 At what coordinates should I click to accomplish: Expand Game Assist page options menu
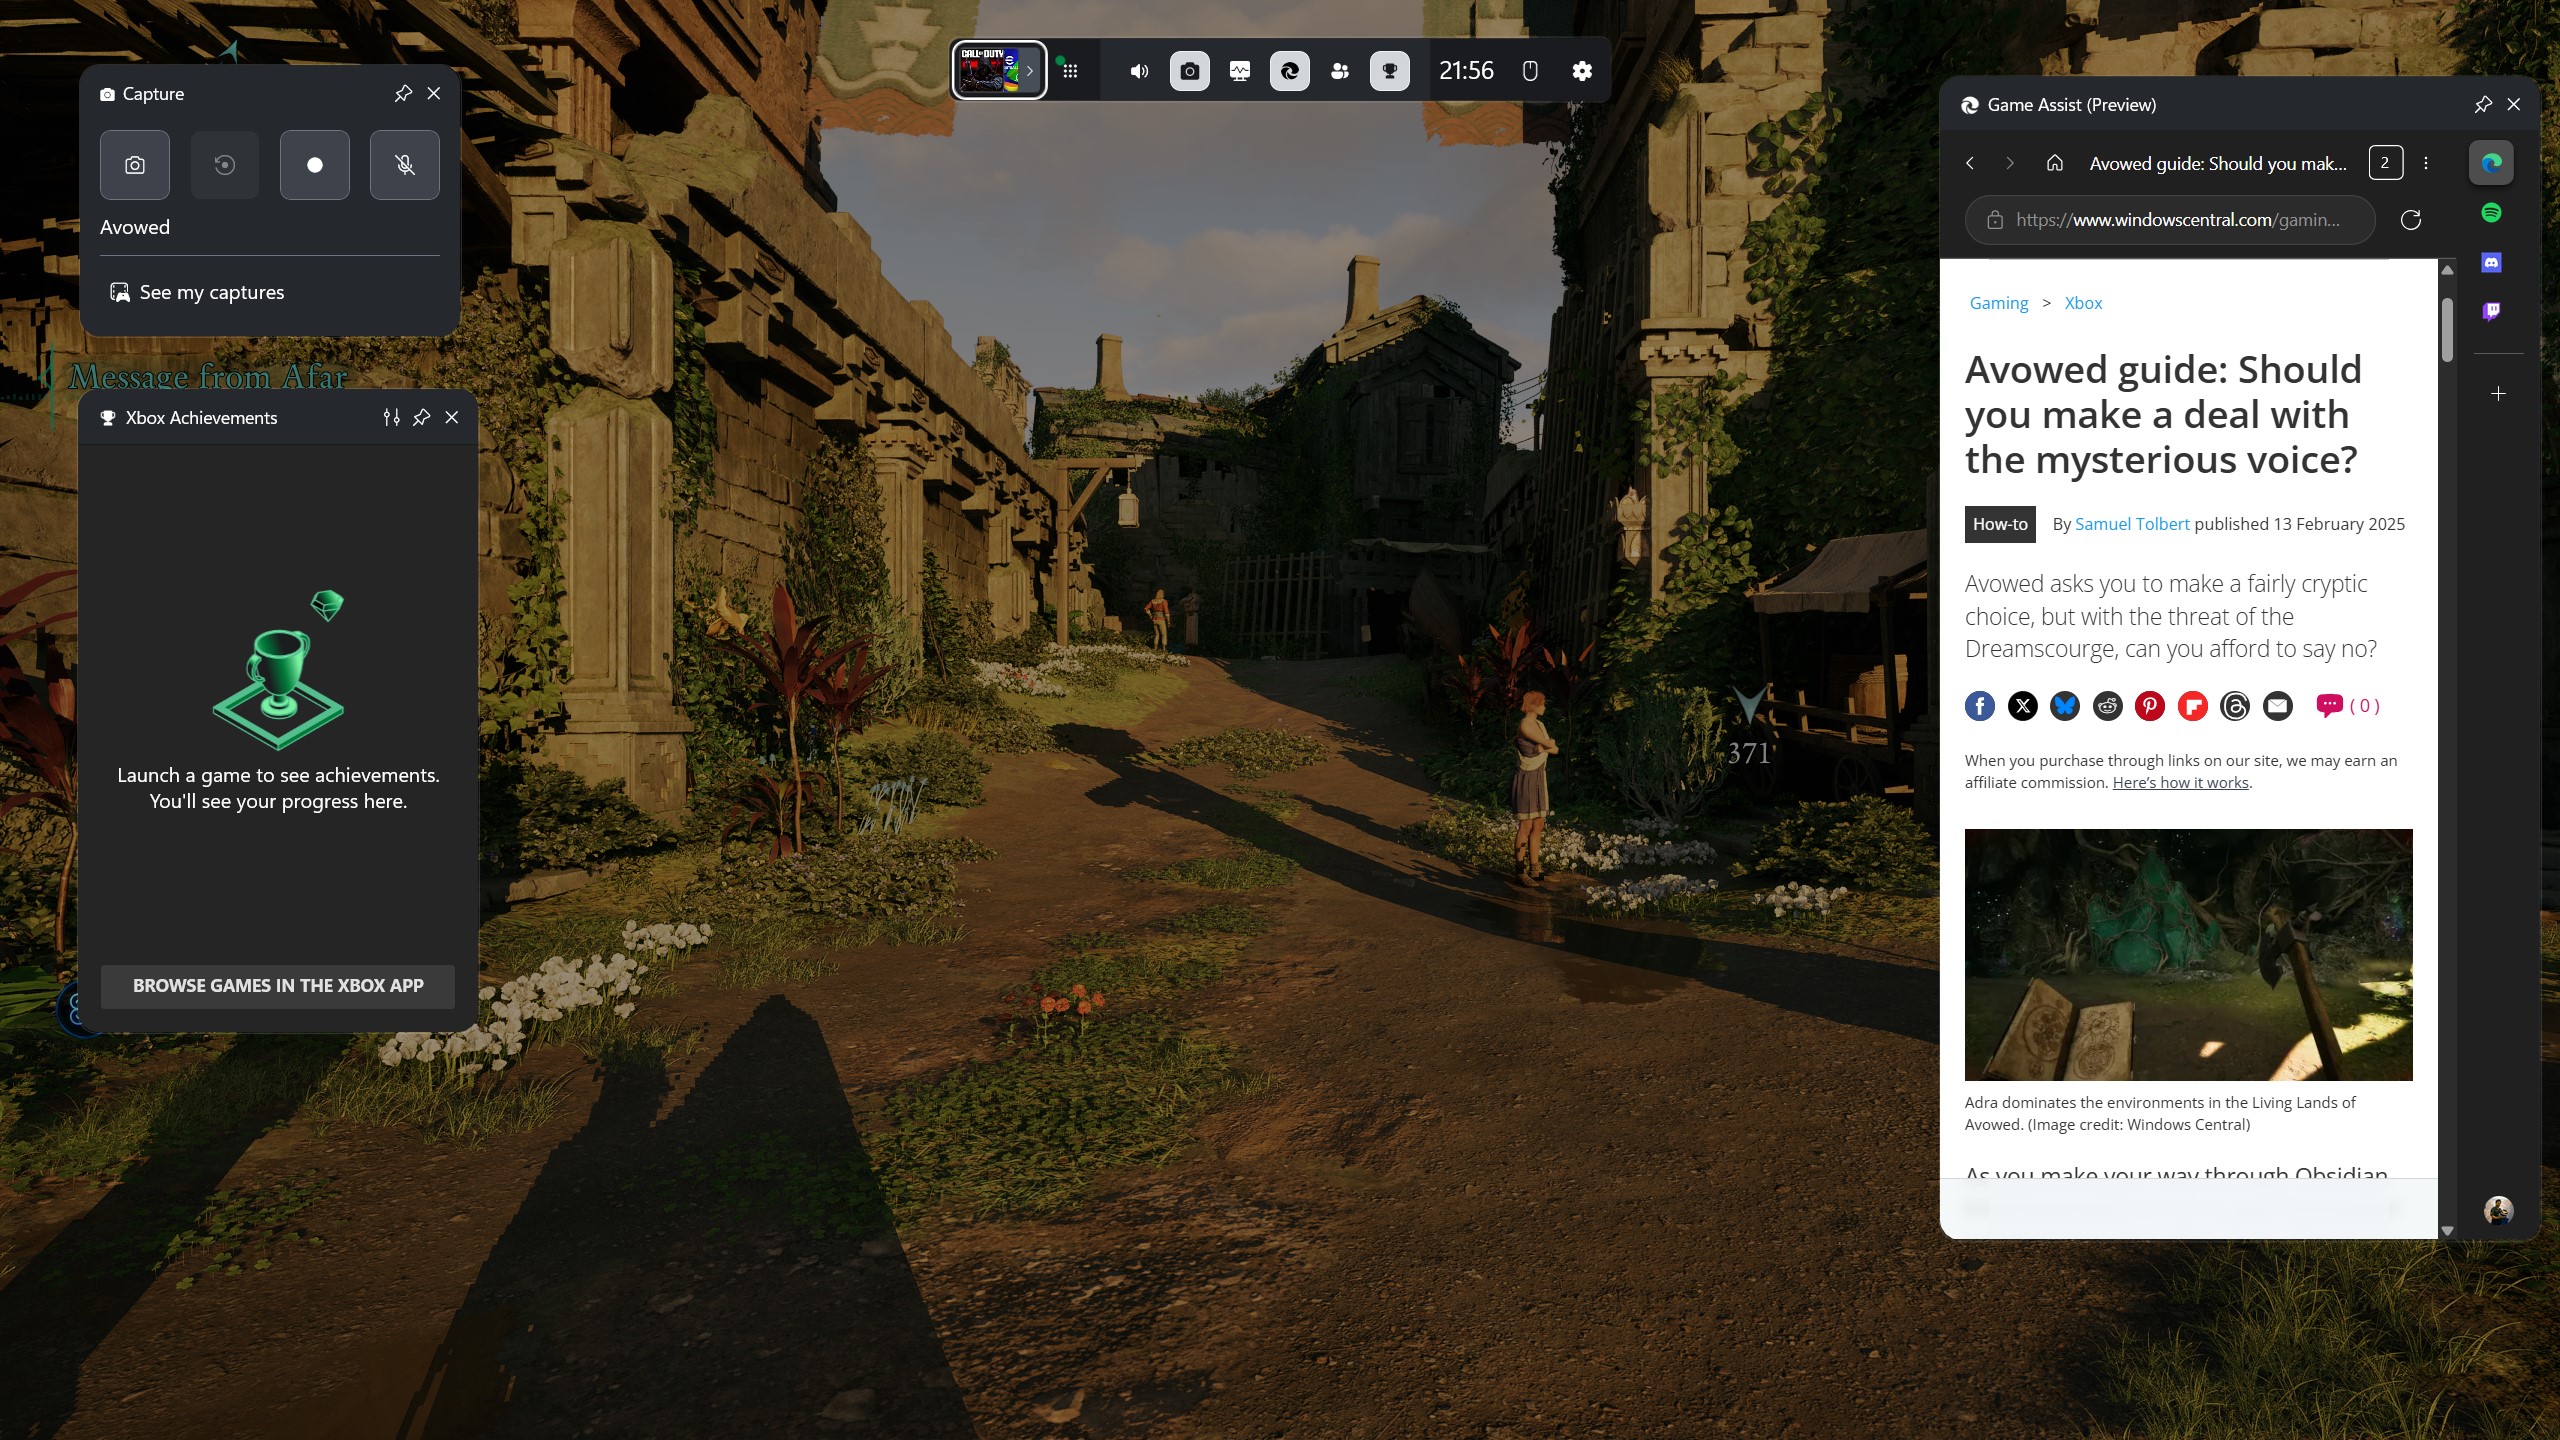click(2426, 162)
